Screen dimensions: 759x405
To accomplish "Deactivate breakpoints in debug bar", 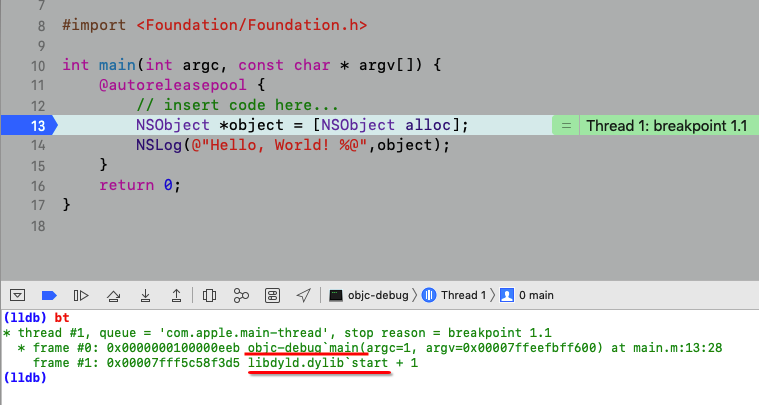I will click(x=49, y=295).
